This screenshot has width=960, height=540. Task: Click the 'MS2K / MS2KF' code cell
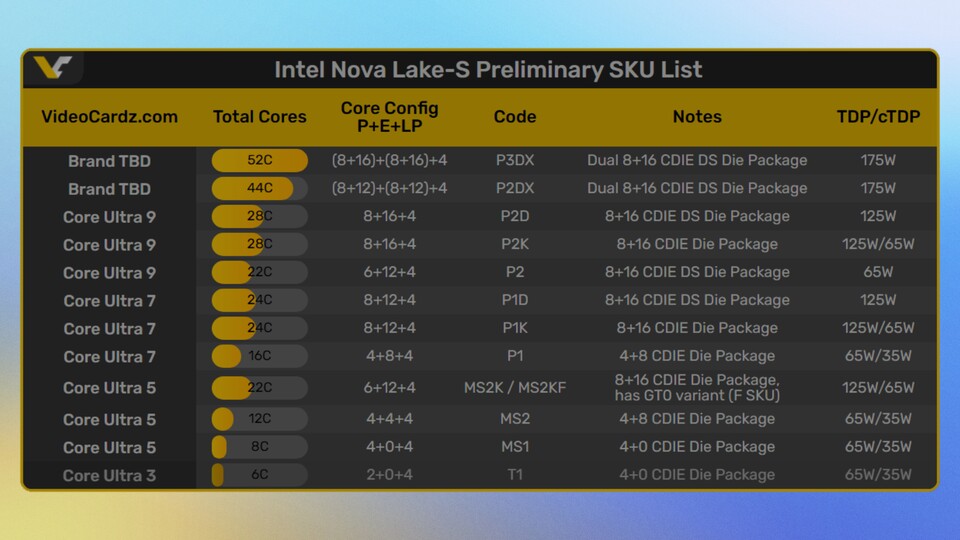[x=515, y=388]
